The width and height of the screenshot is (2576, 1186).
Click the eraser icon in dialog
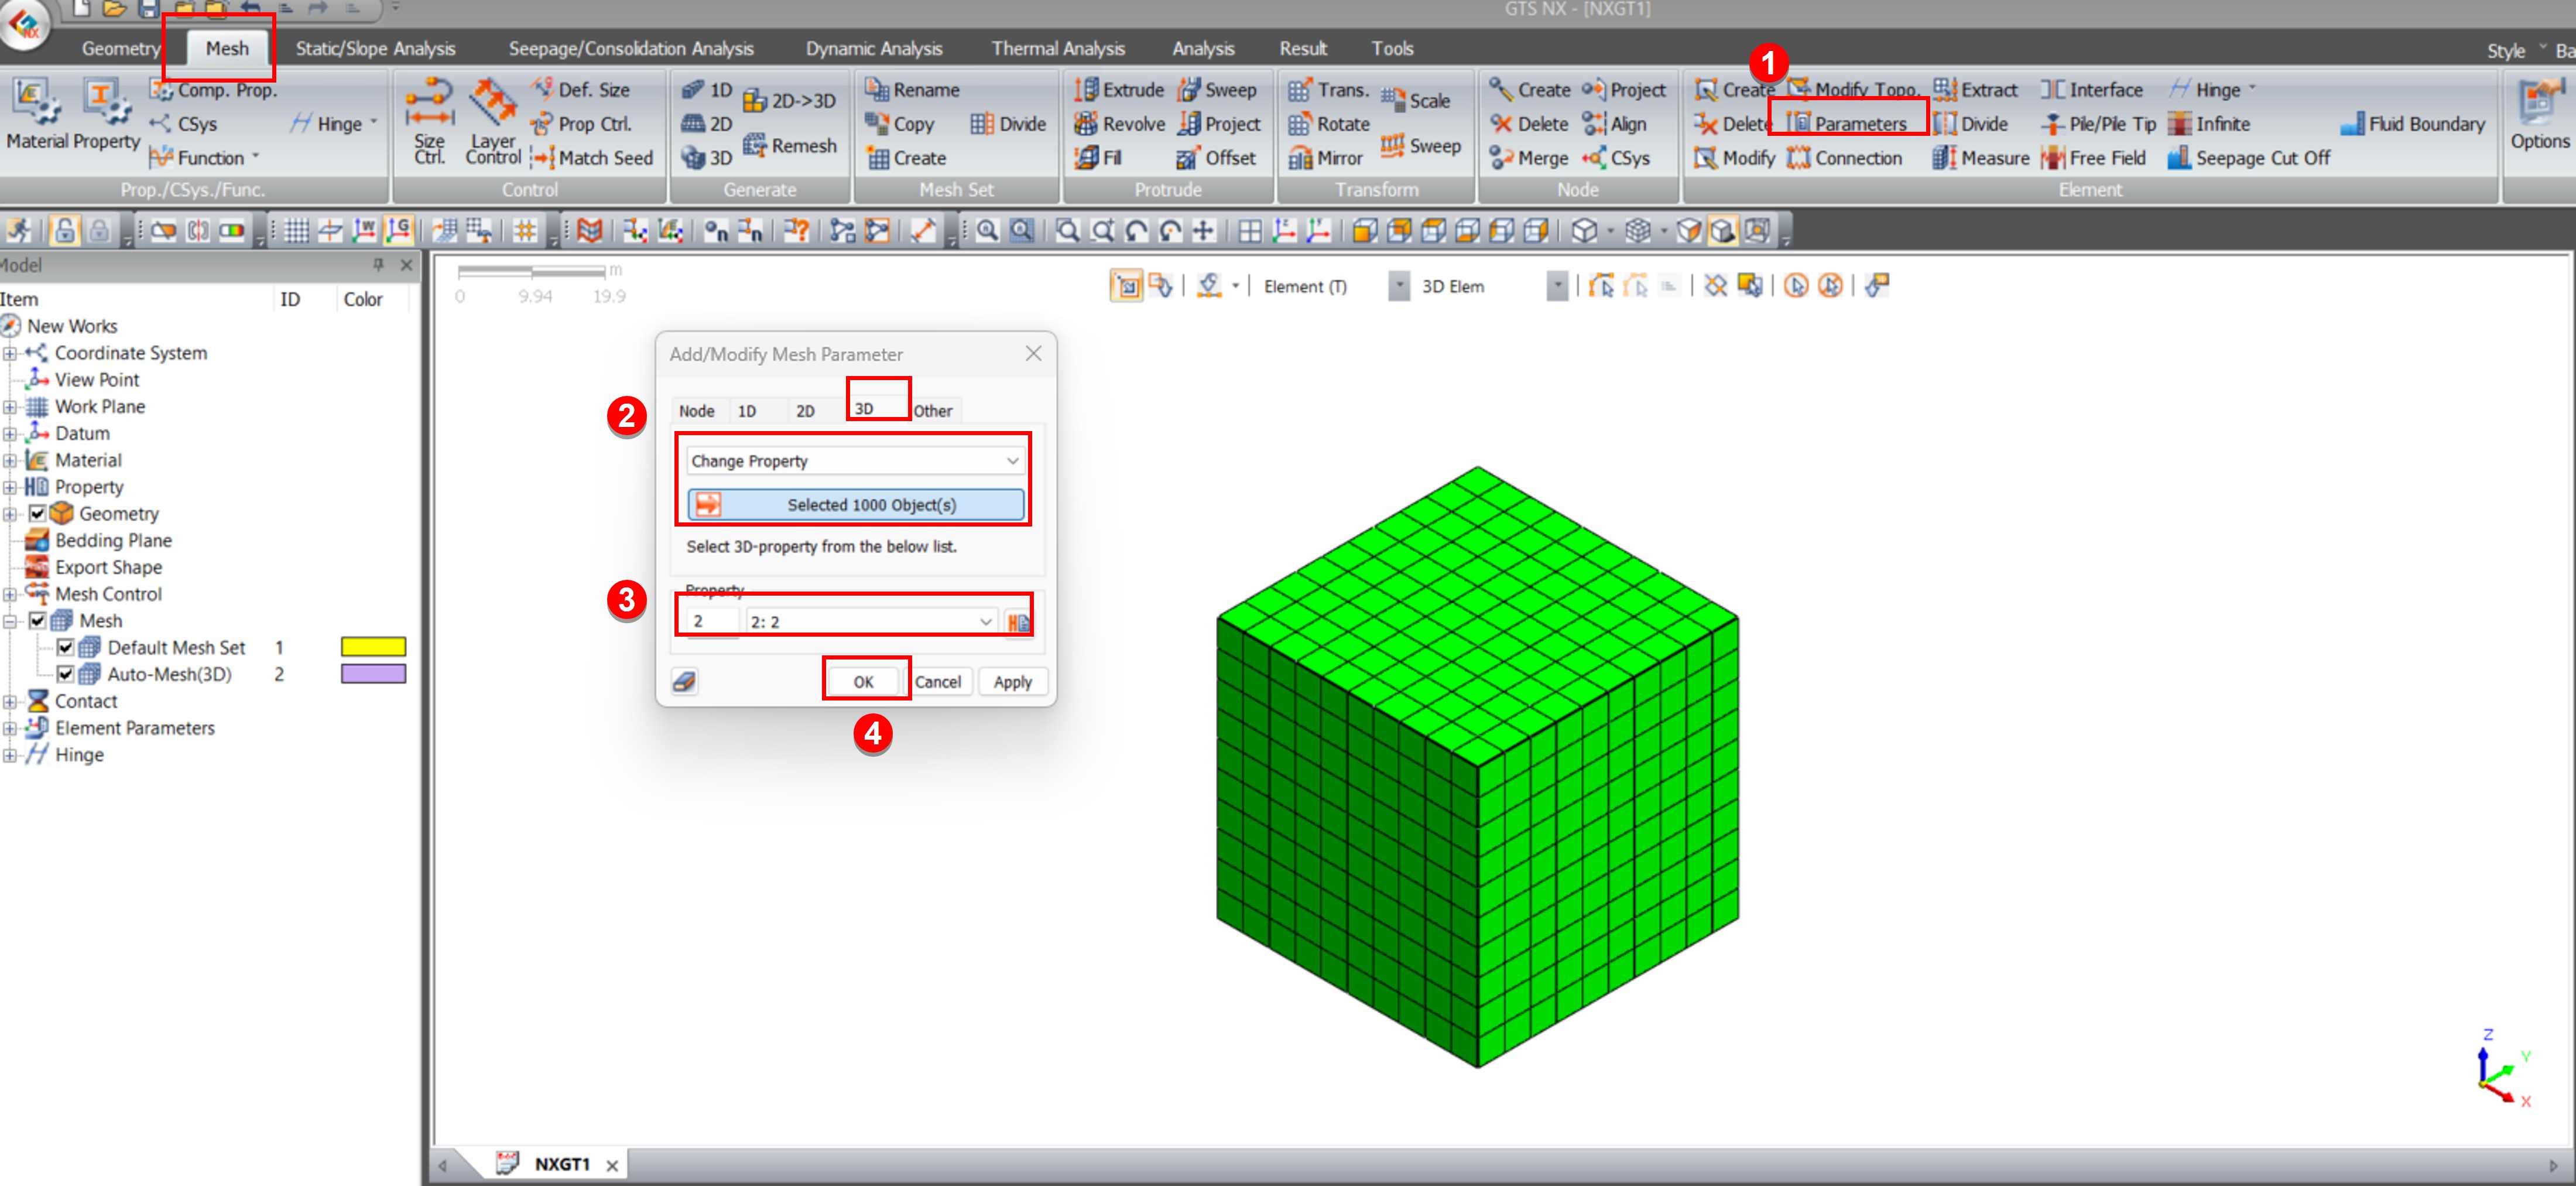[684, 682]
